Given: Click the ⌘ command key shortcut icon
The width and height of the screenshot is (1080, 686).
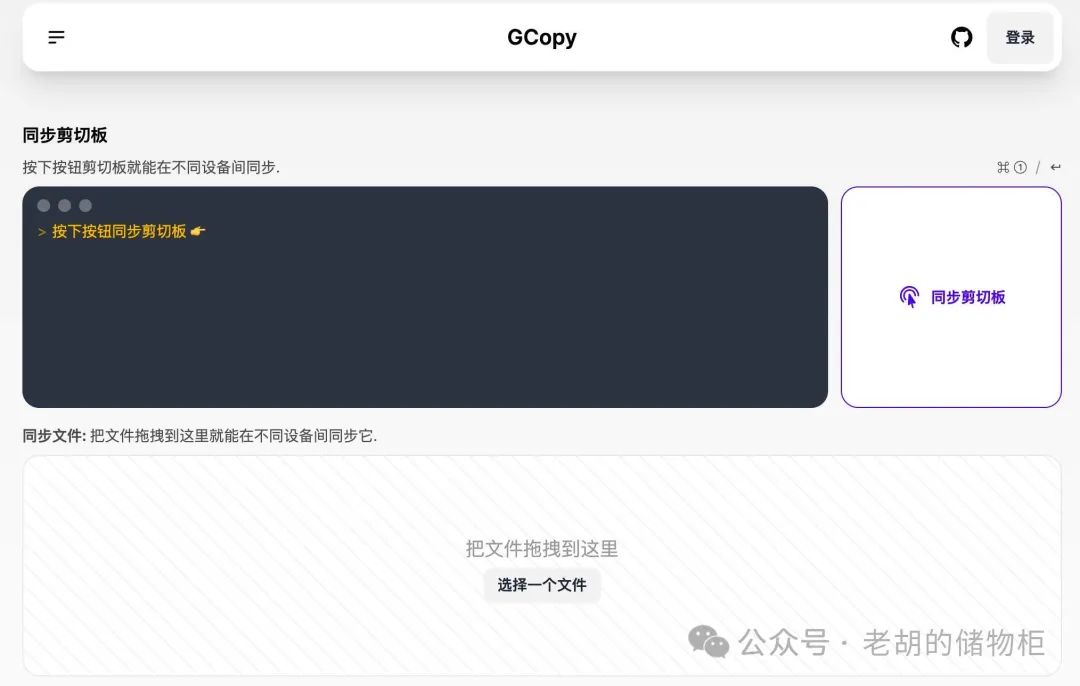Looking at the screenshot, I should (1003, 167).
